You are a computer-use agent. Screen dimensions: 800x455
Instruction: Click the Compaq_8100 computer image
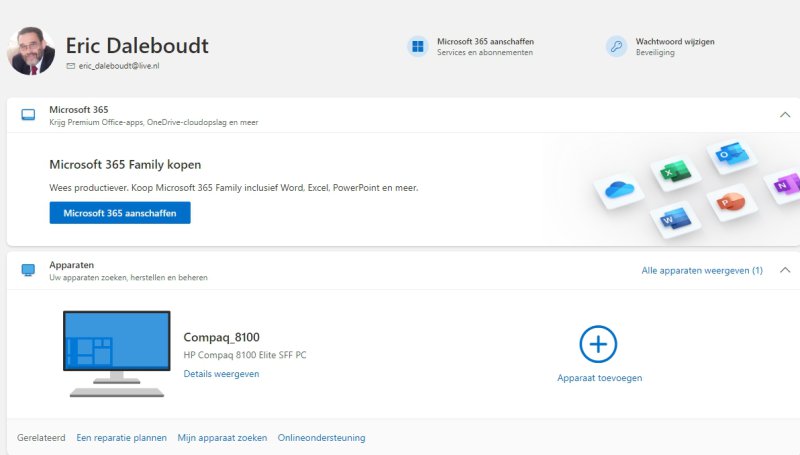coord(116,352)
